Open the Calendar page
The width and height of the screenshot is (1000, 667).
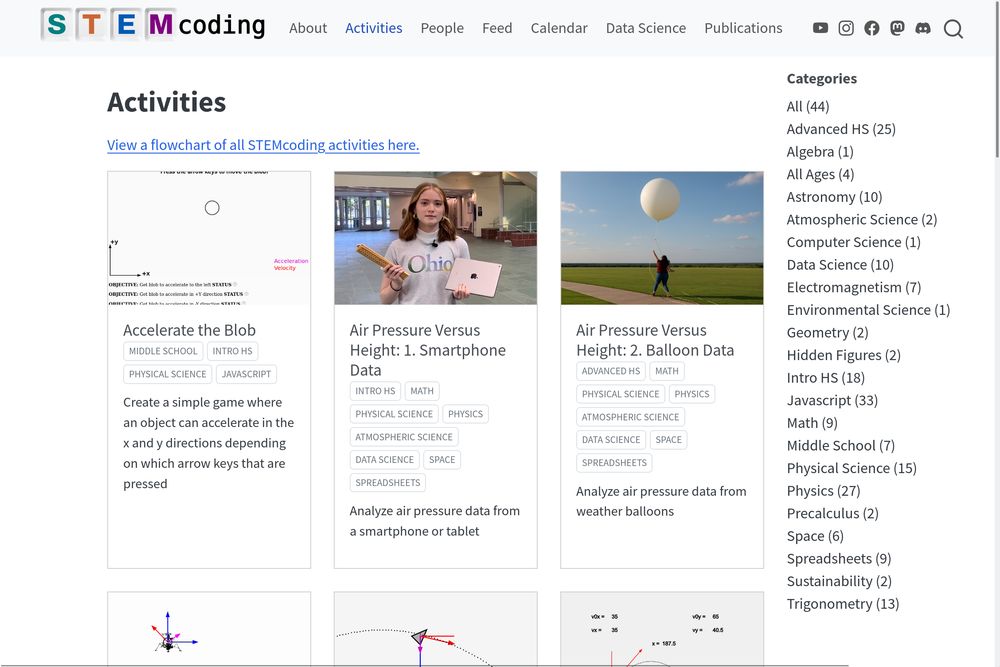pyautogui.click(x=559, y=28)
